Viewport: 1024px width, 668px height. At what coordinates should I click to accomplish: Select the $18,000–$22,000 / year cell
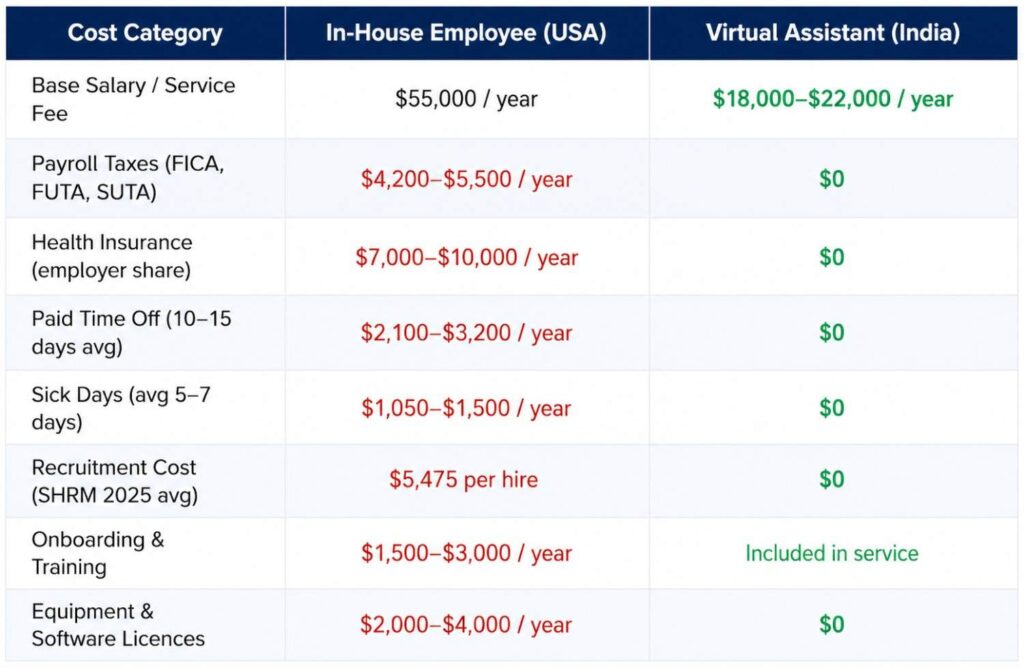[x=832, y=99]
